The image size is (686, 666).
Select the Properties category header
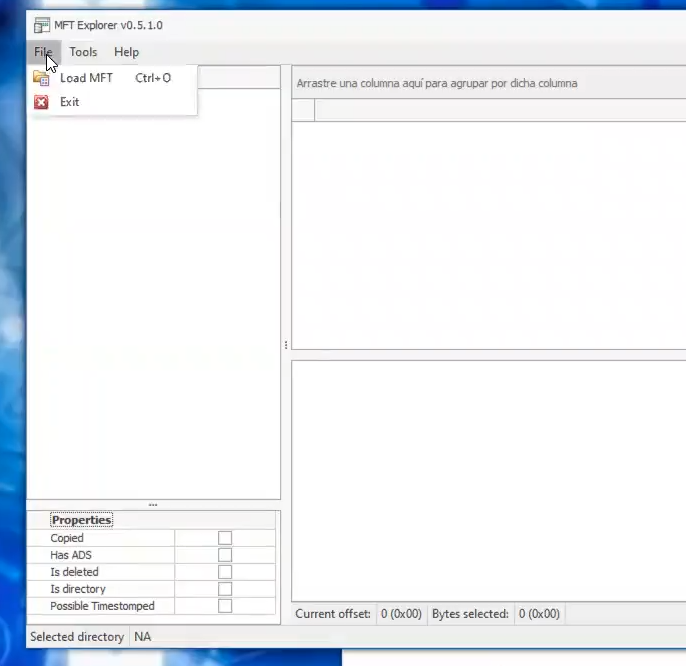point(81,520)
